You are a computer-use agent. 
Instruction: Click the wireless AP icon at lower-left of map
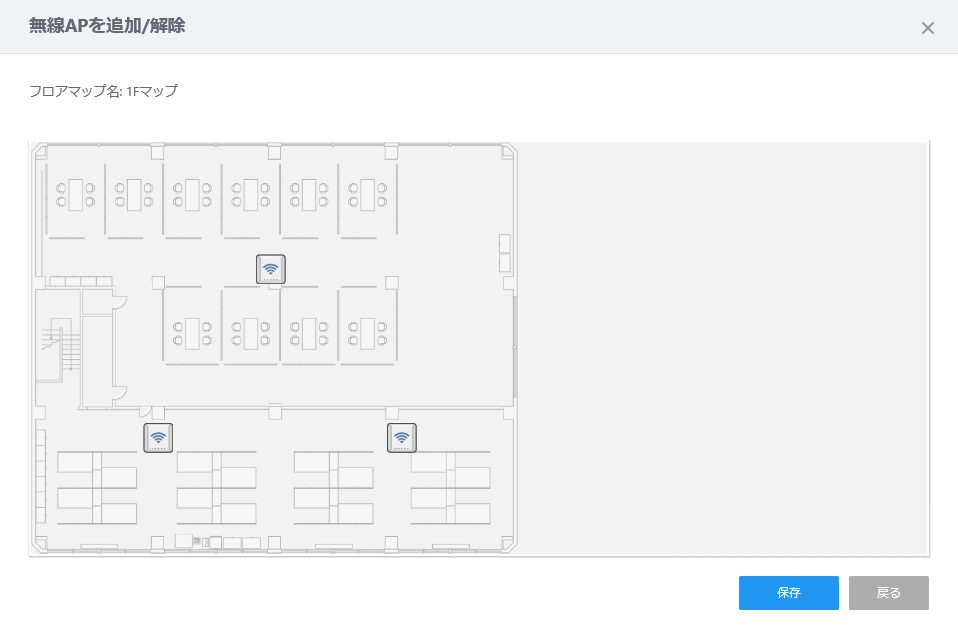click(x=158, y=438)
